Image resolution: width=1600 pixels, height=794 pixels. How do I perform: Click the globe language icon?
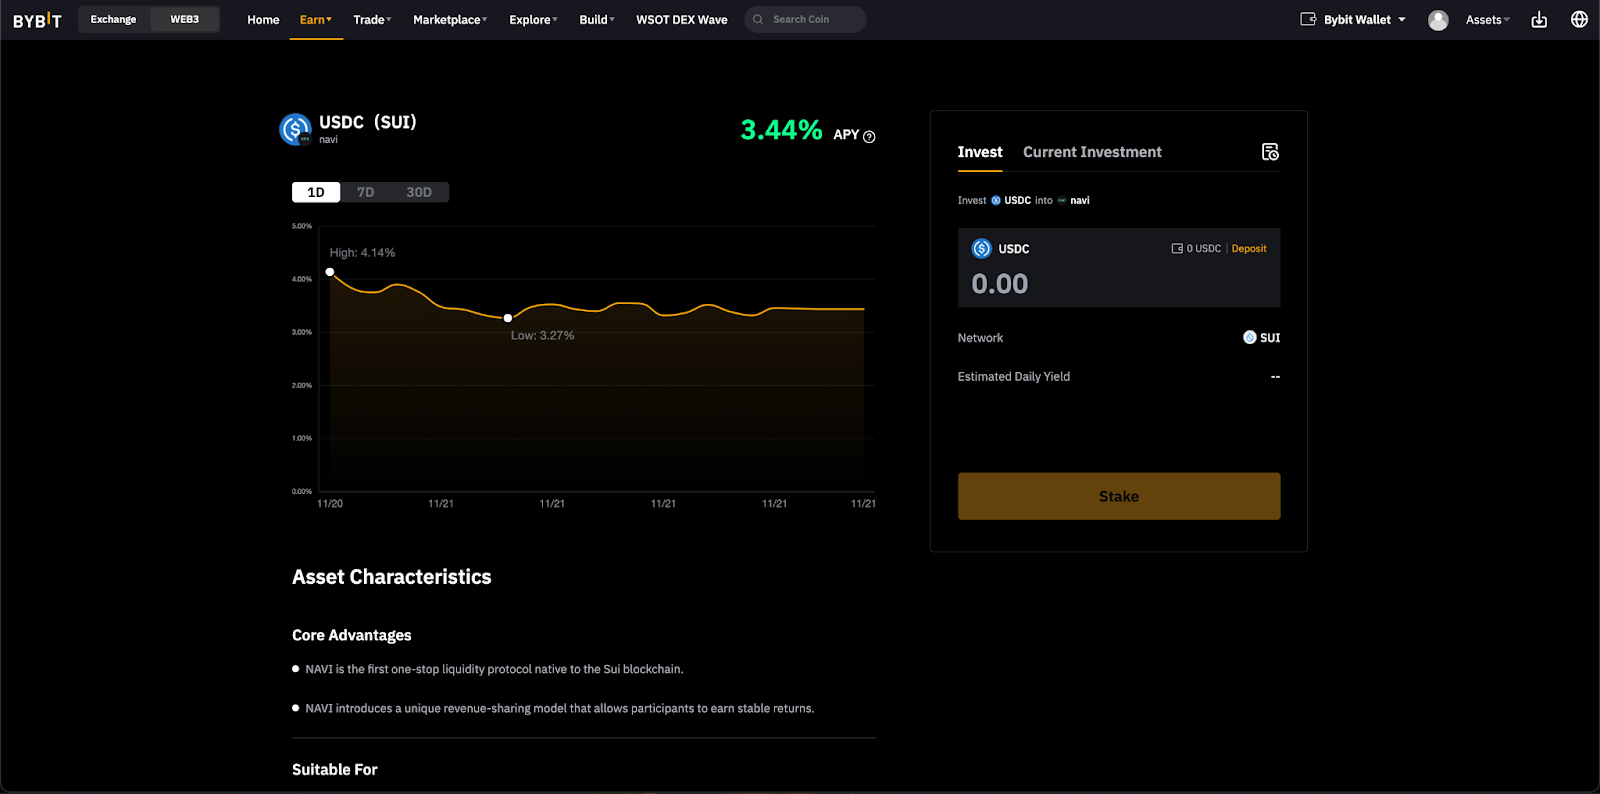[x=1579, y=19]
